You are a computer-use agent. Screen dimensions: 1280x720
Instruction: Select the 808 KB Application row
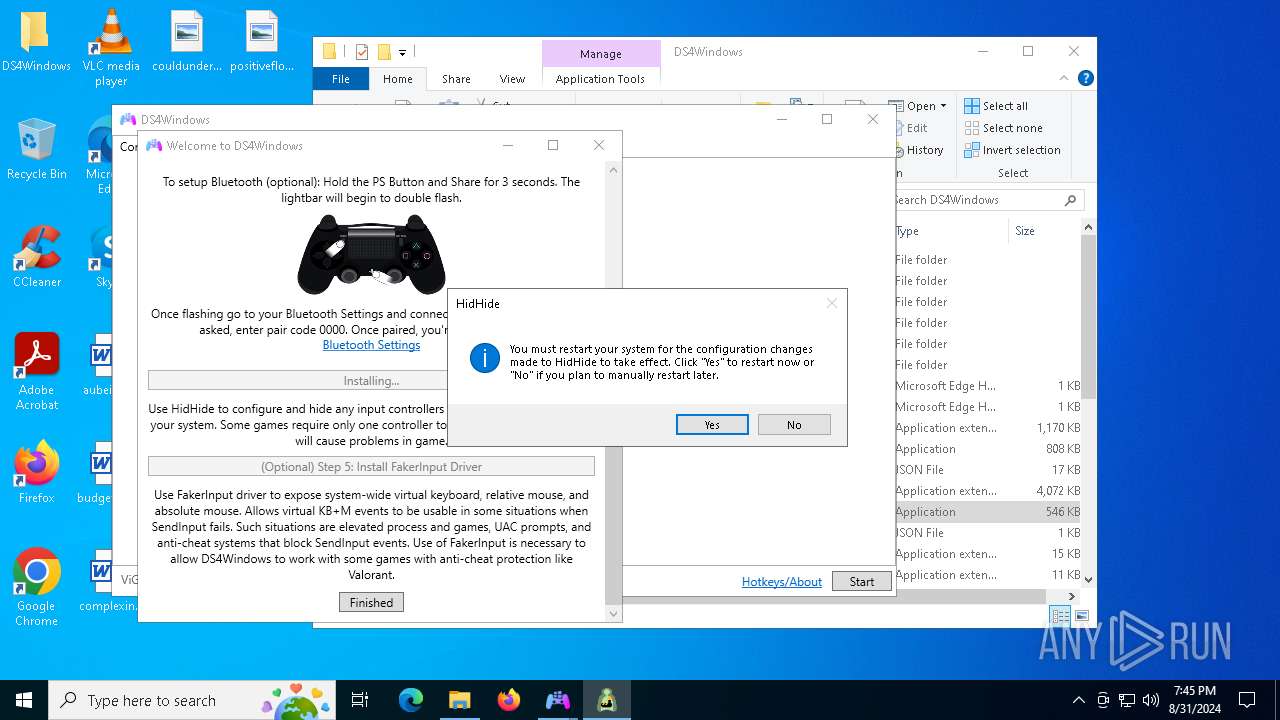986,449
